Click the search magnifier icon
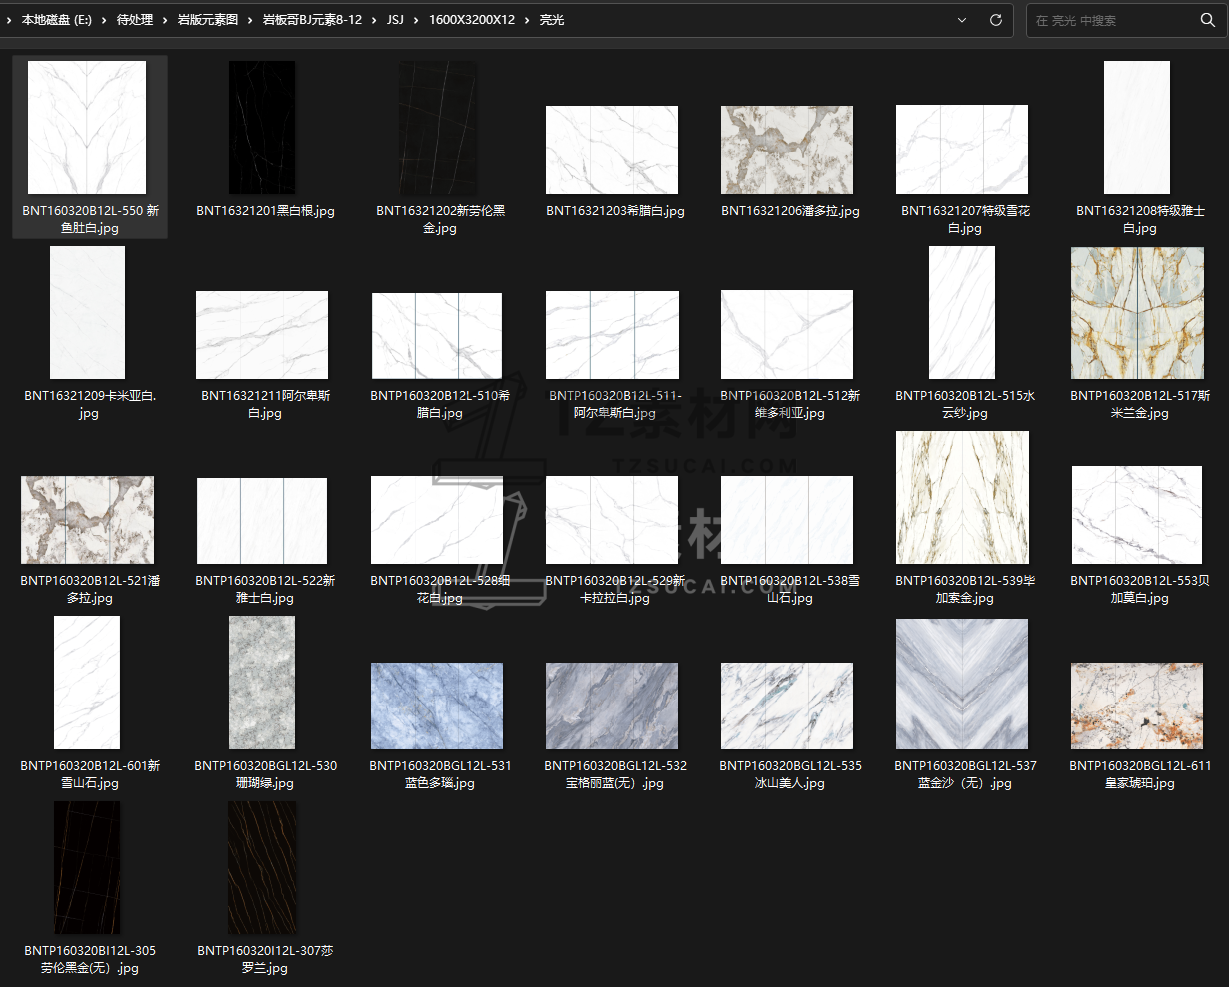The image size is (1229, 987). coord(1207,20)
